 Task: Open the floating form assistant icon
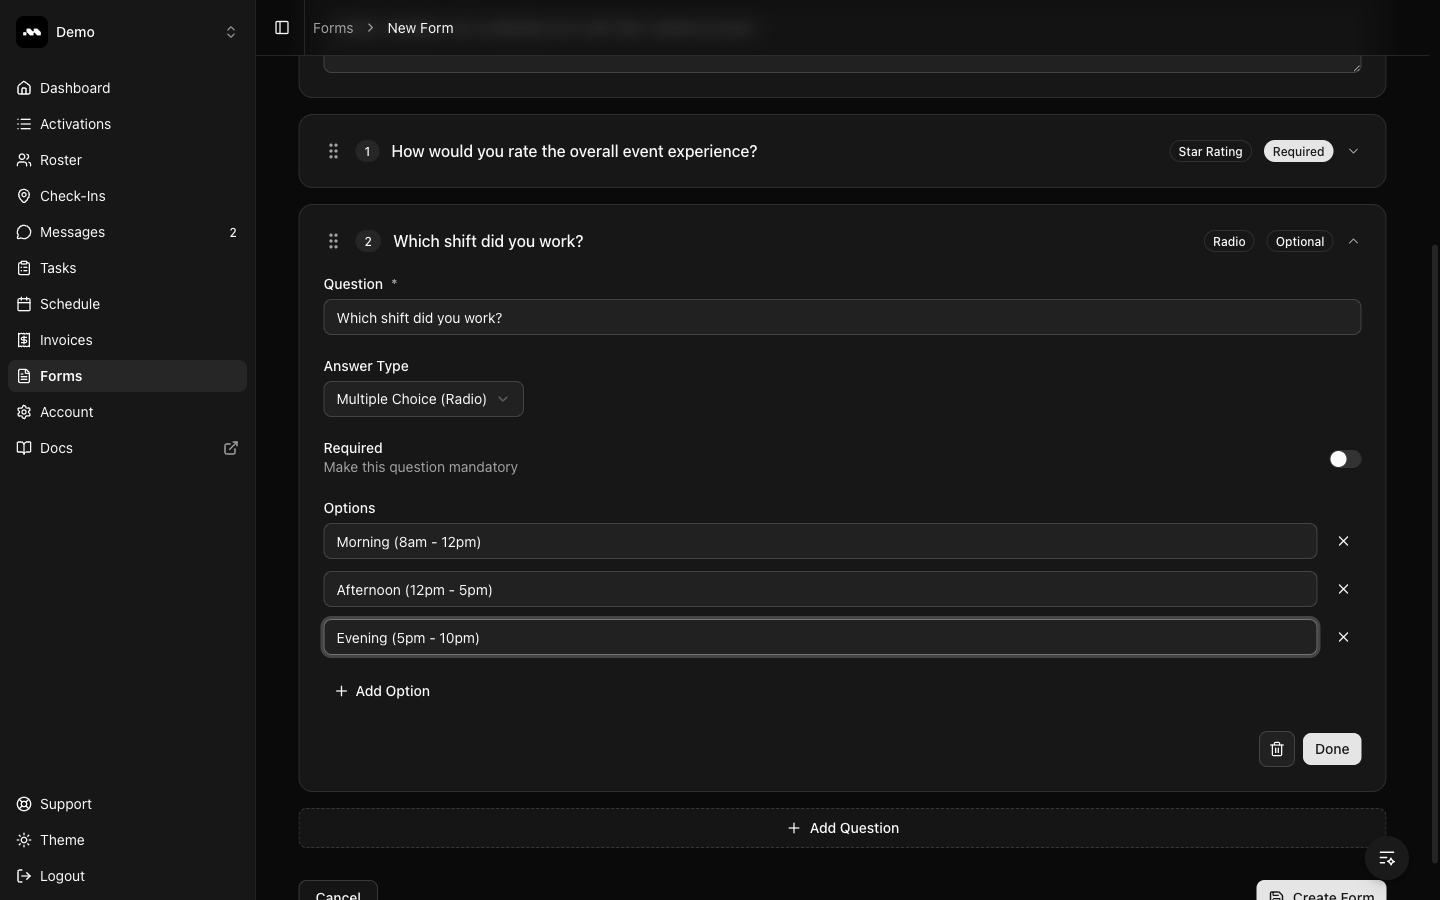pyautogui.click(x=1386, y=858)
